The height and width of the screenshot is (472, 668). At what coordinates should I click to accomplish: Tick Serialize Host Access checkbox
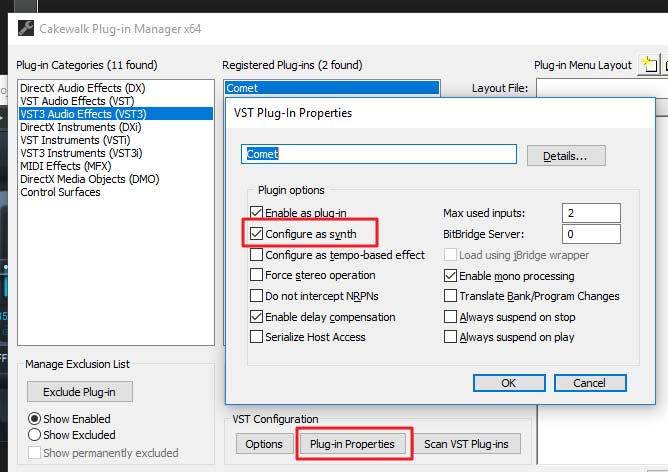257,337
